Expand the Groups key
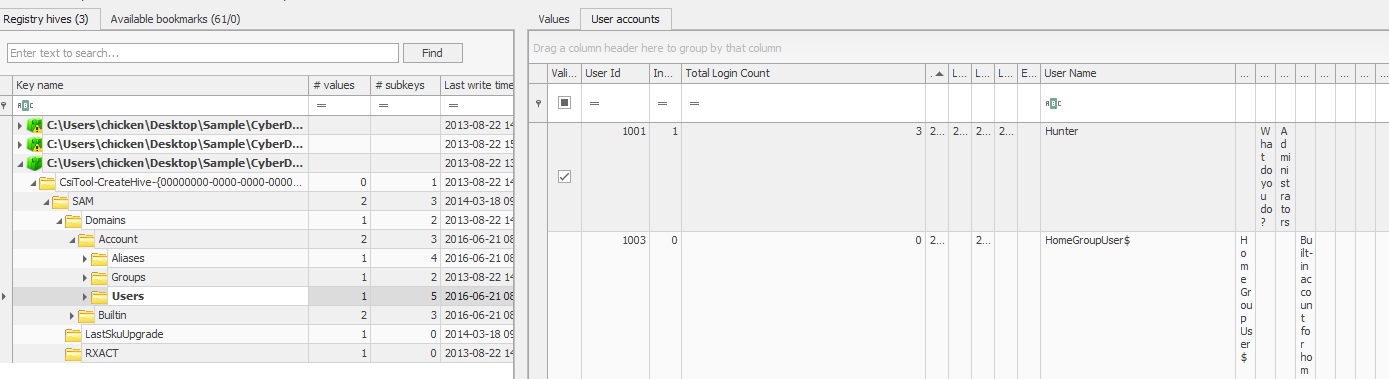The image size is (1389, 379). tap(84, 277)
